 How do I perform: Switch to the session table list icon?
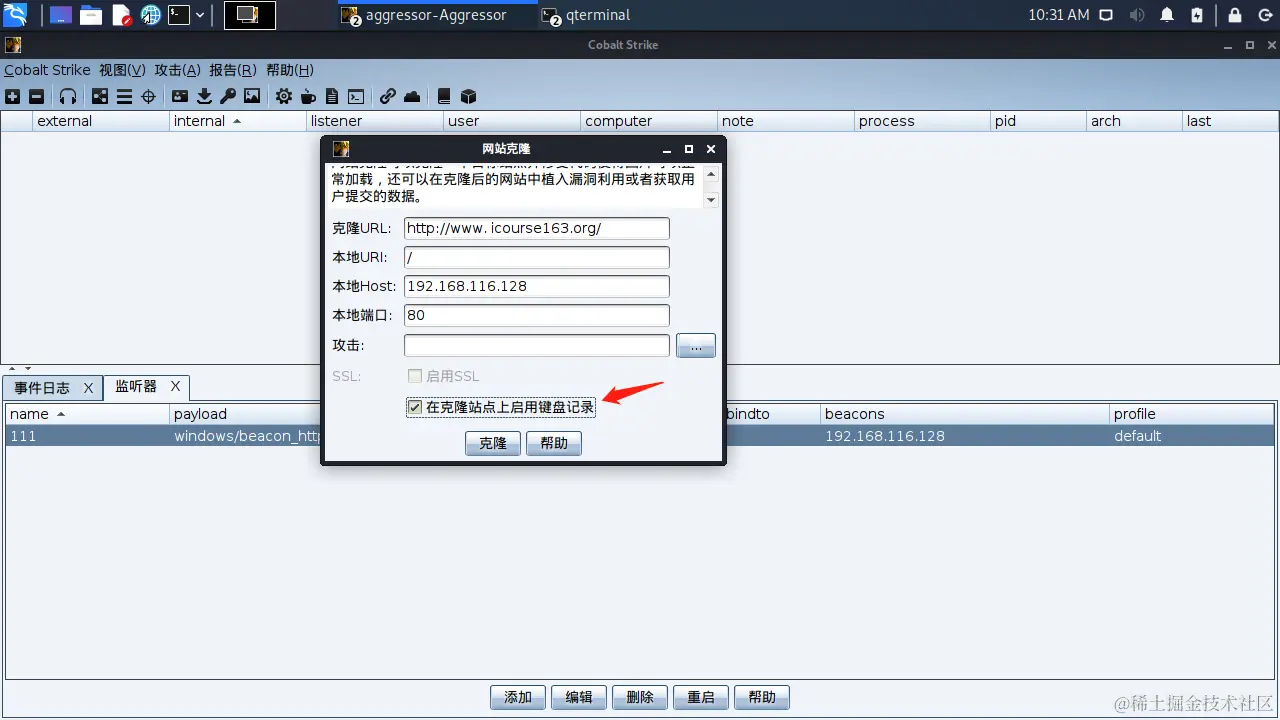[x=124, y=97]
